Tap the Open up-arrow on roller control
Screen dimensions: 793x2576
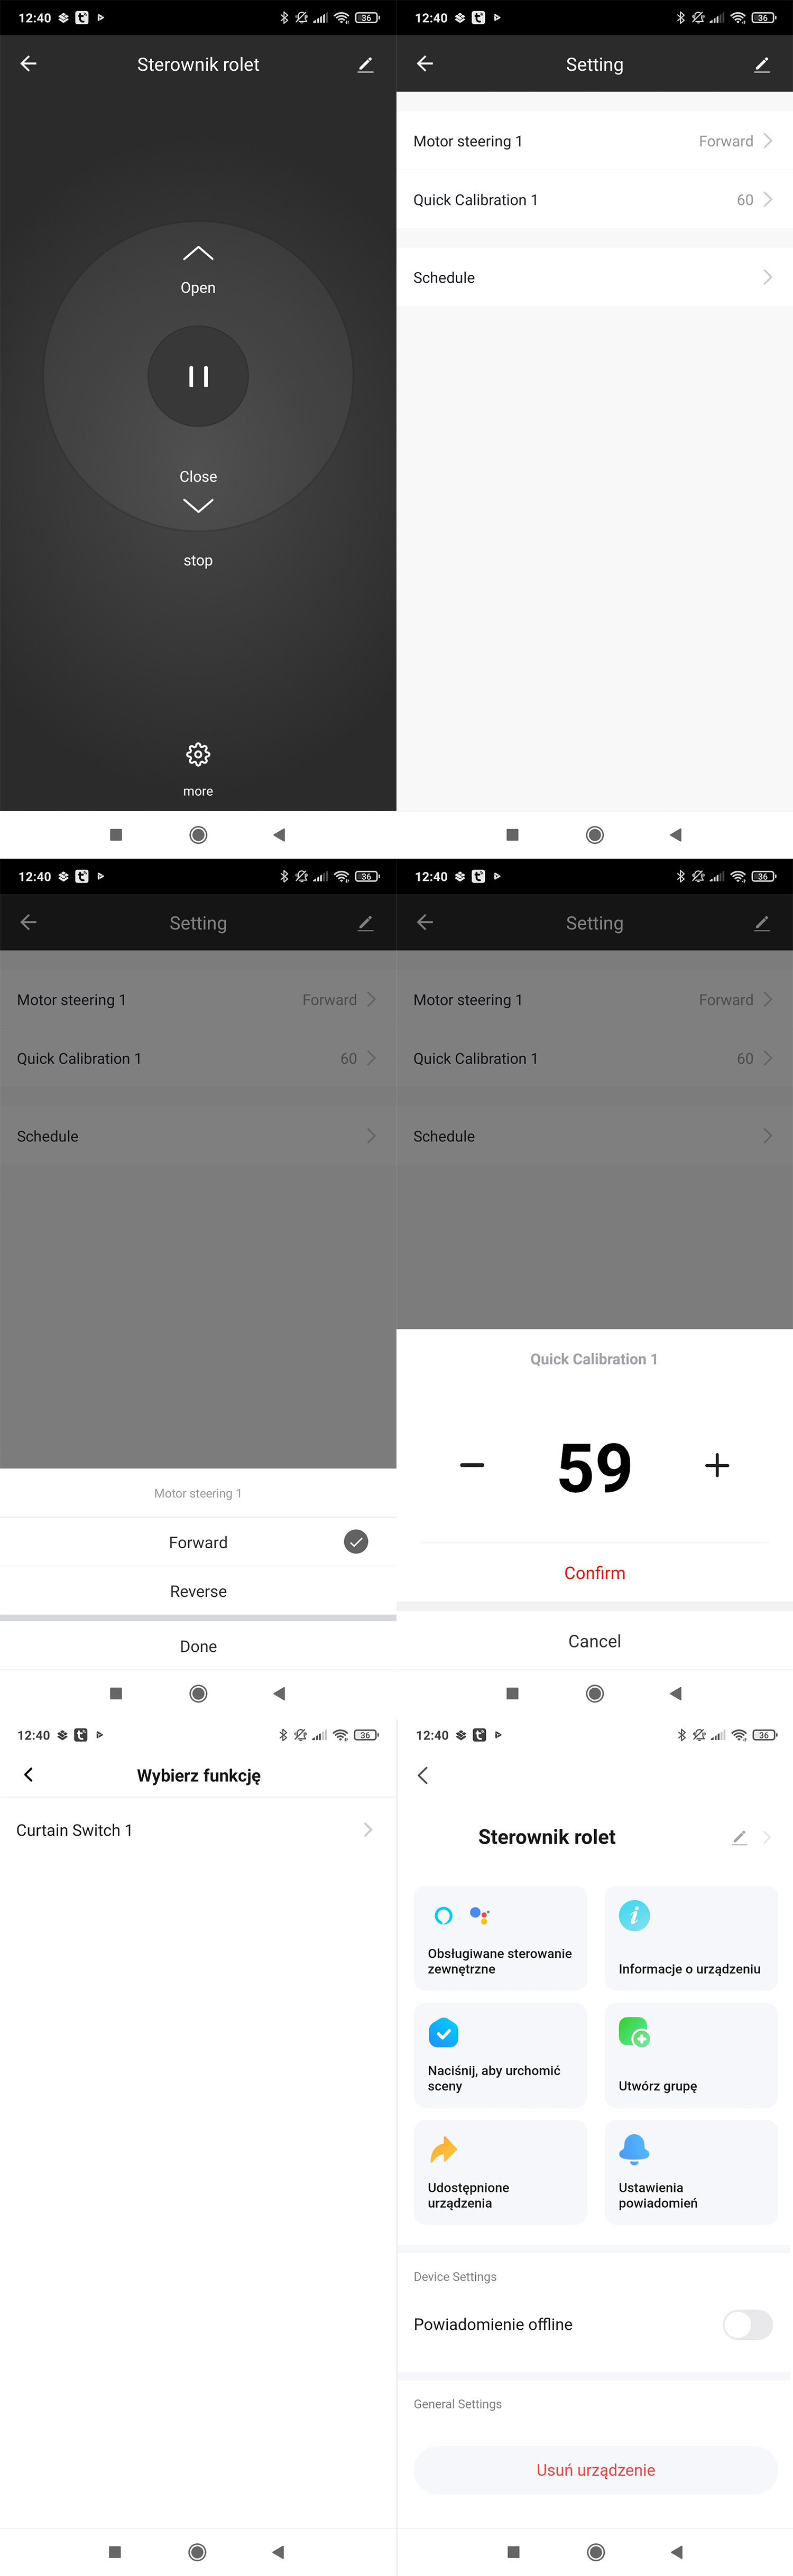[x=198, y=255]
